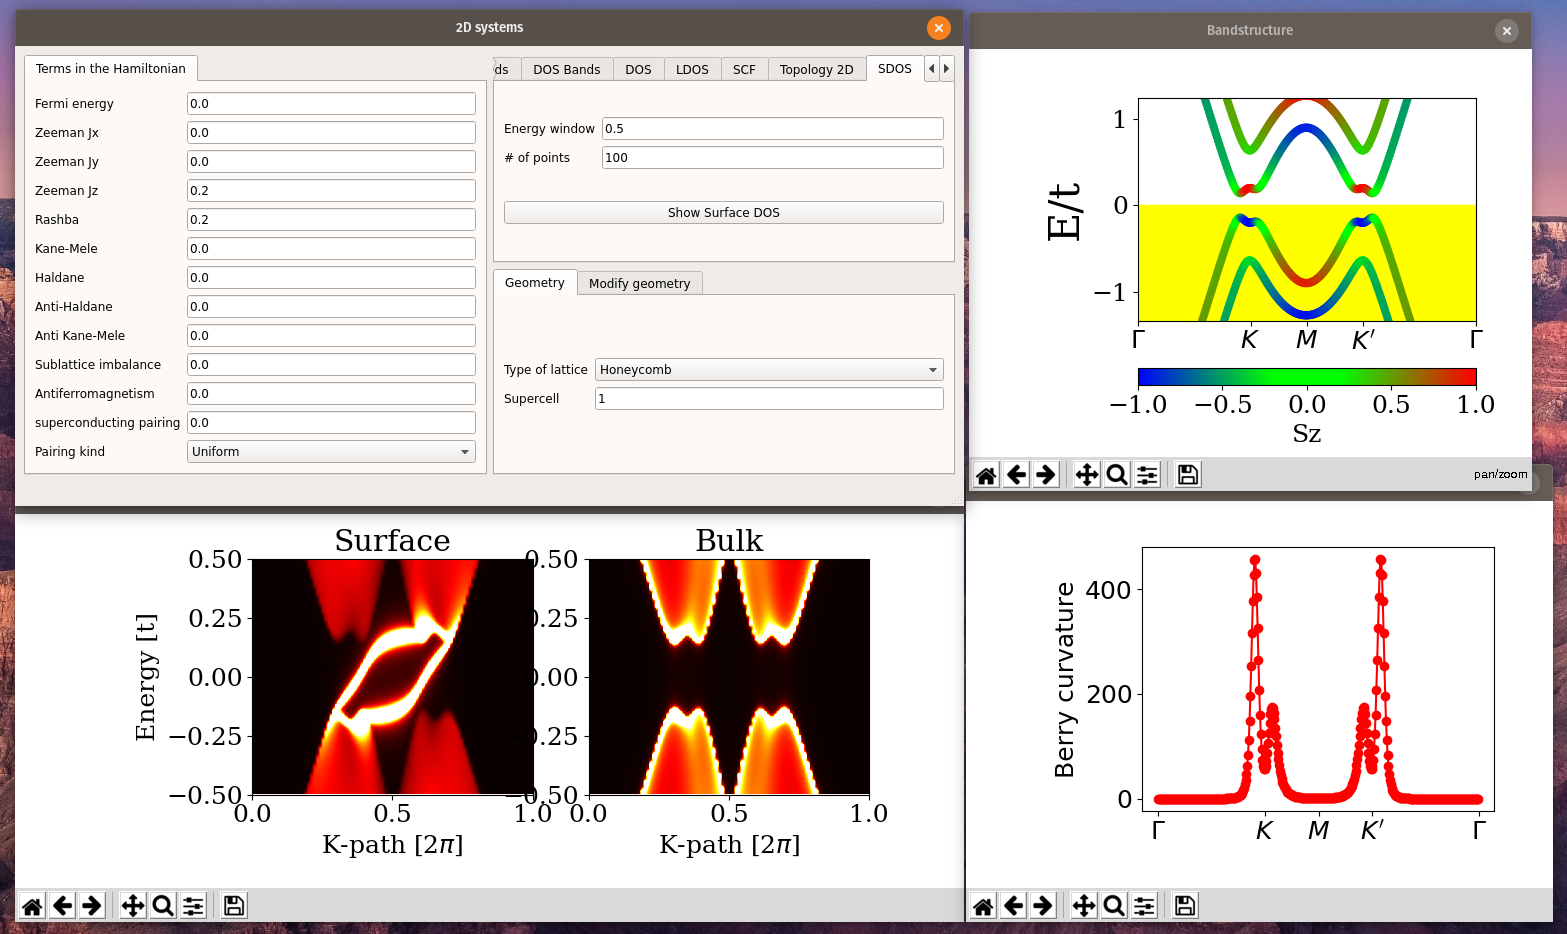Switch to the DOS tab
Screen dimensions: 1567x934
pyautogui.click(x=638, y=69)
